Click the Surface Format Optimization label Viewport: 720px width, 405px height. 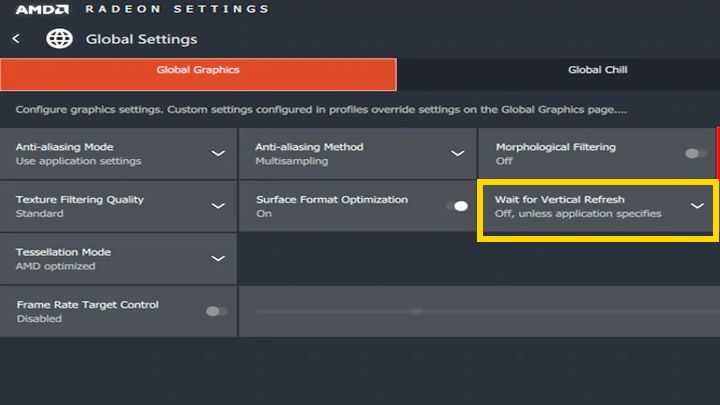(331, 199)
